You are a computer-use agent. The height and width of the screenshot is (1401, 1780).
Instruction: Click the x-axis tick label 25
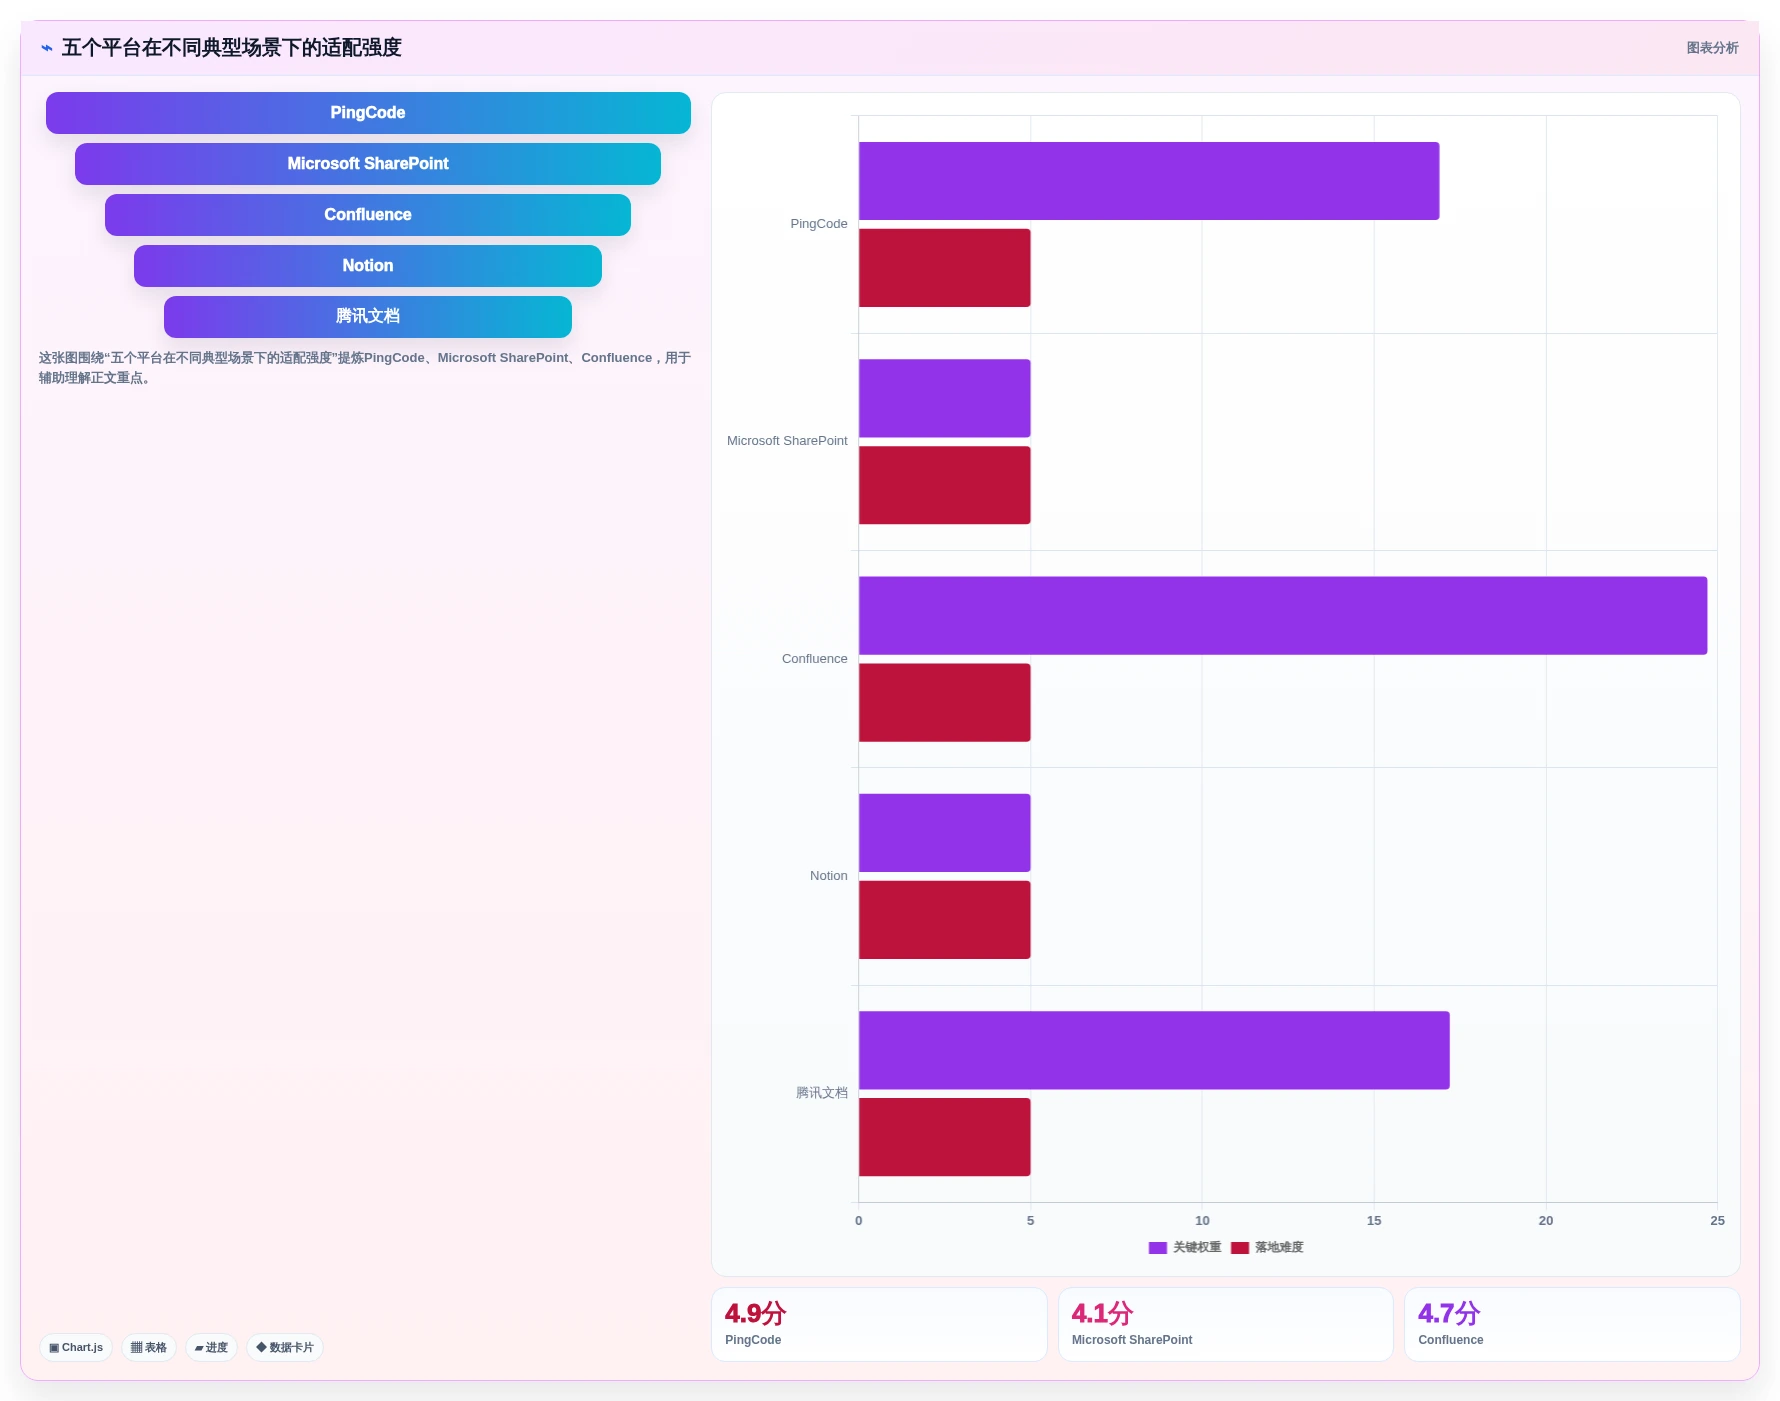(1718, 1221)
